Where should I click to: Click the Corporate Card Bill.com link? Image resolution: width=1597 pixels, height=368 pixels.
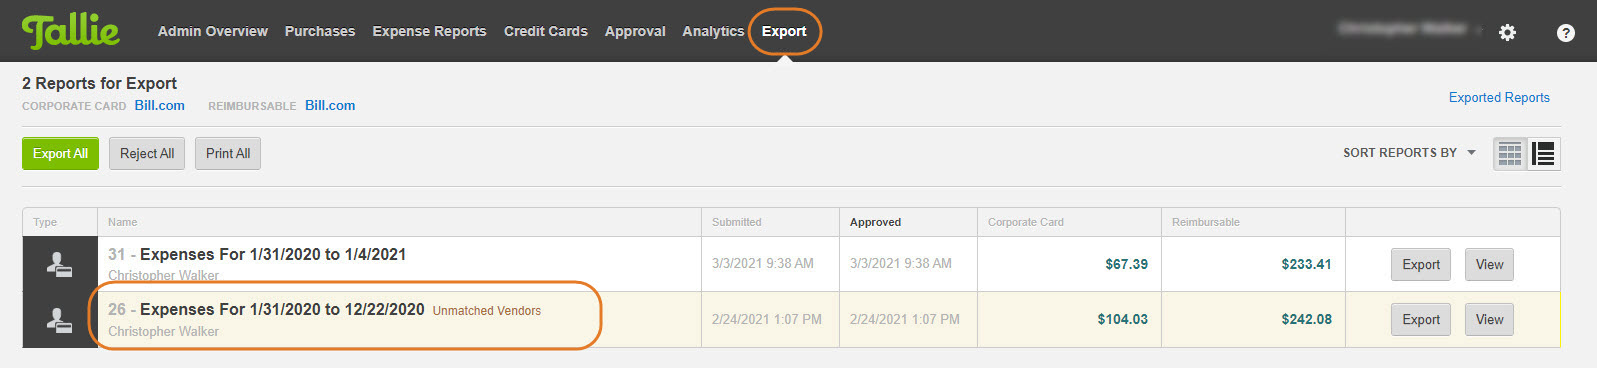160,105
